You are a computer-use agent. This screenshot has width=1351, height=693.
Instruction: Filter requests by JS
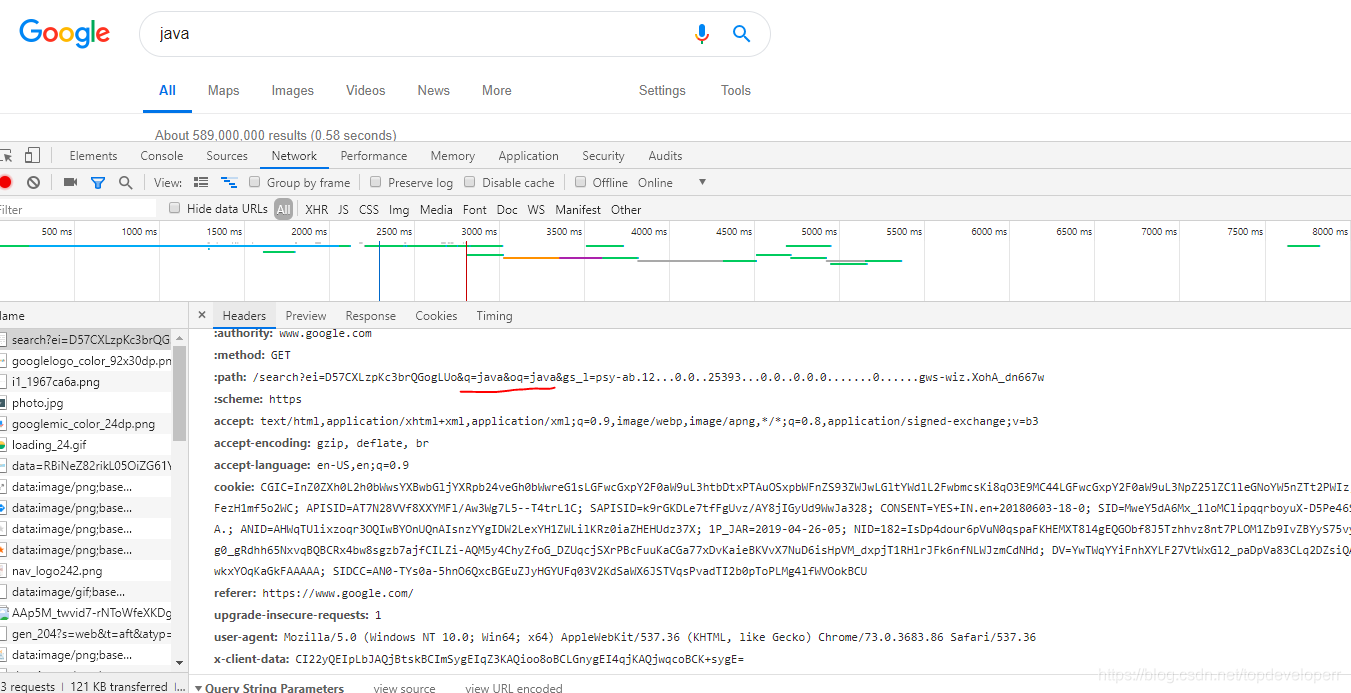(343, 209)
